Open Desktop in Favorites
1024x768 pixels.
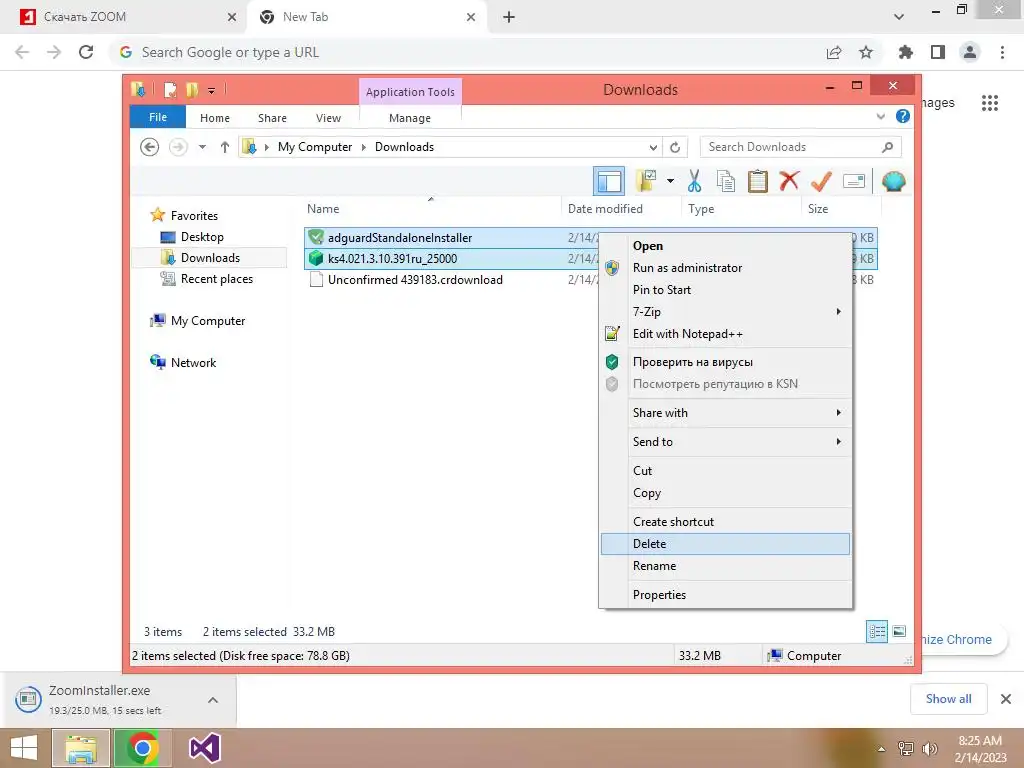202,236
